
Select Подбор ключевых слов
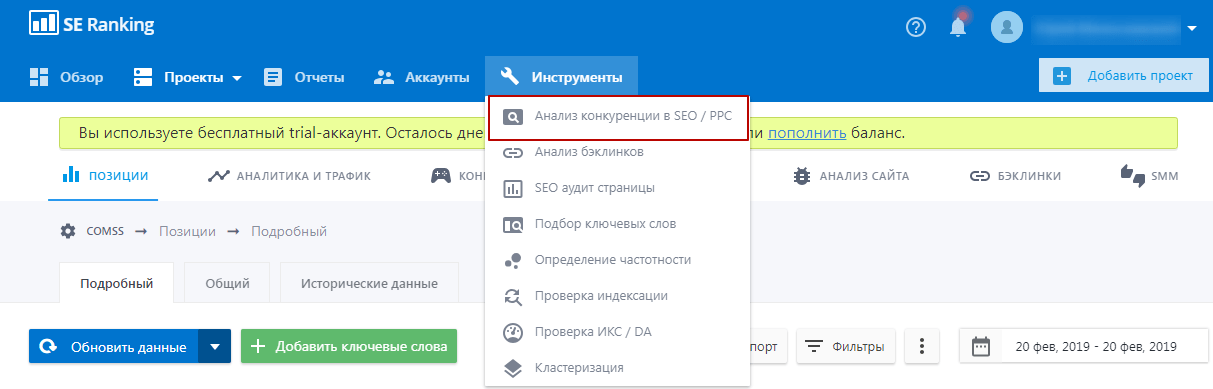click(617, 224)
